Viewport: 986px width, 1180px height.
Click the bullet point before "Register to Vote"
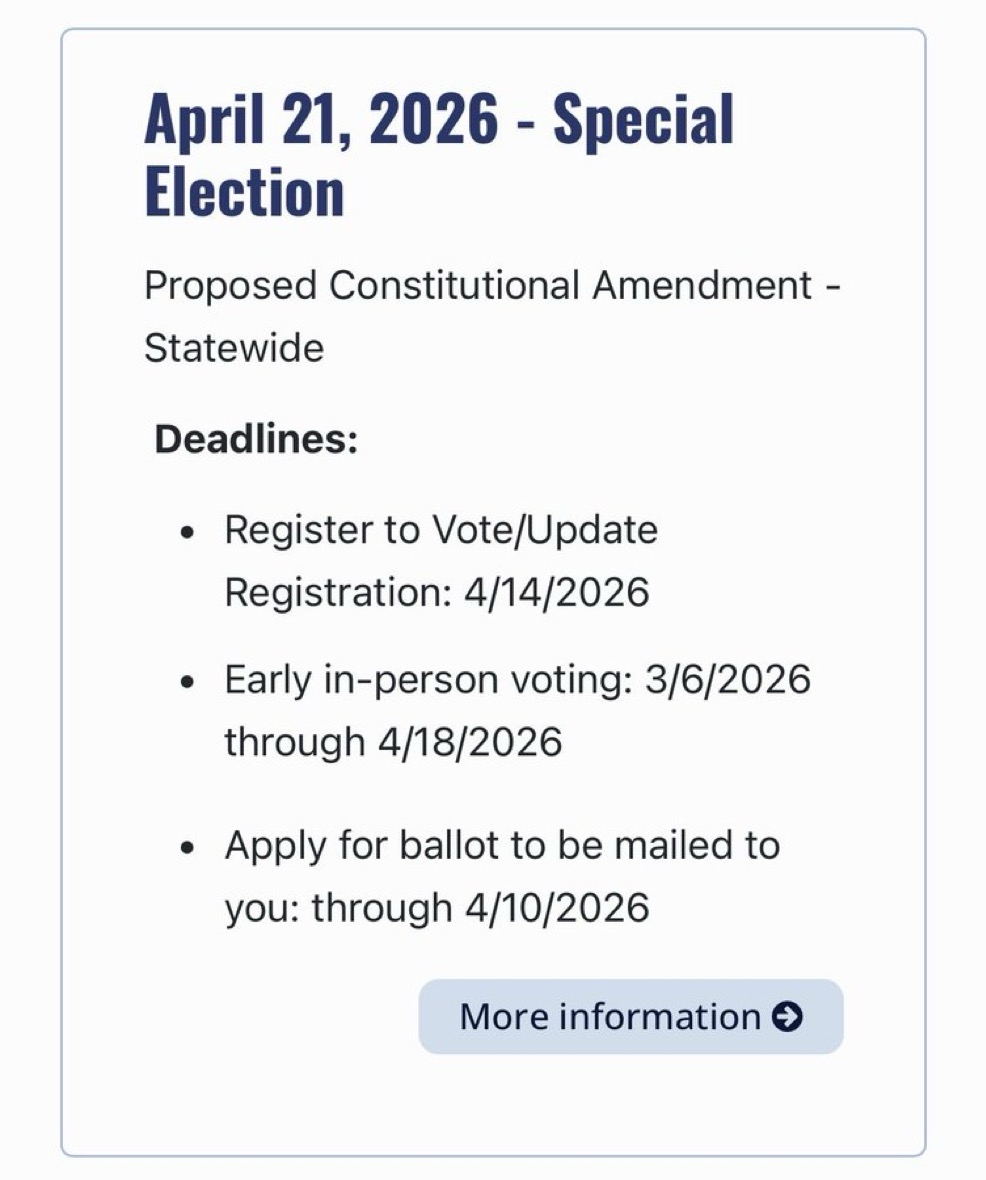[187, 533]
